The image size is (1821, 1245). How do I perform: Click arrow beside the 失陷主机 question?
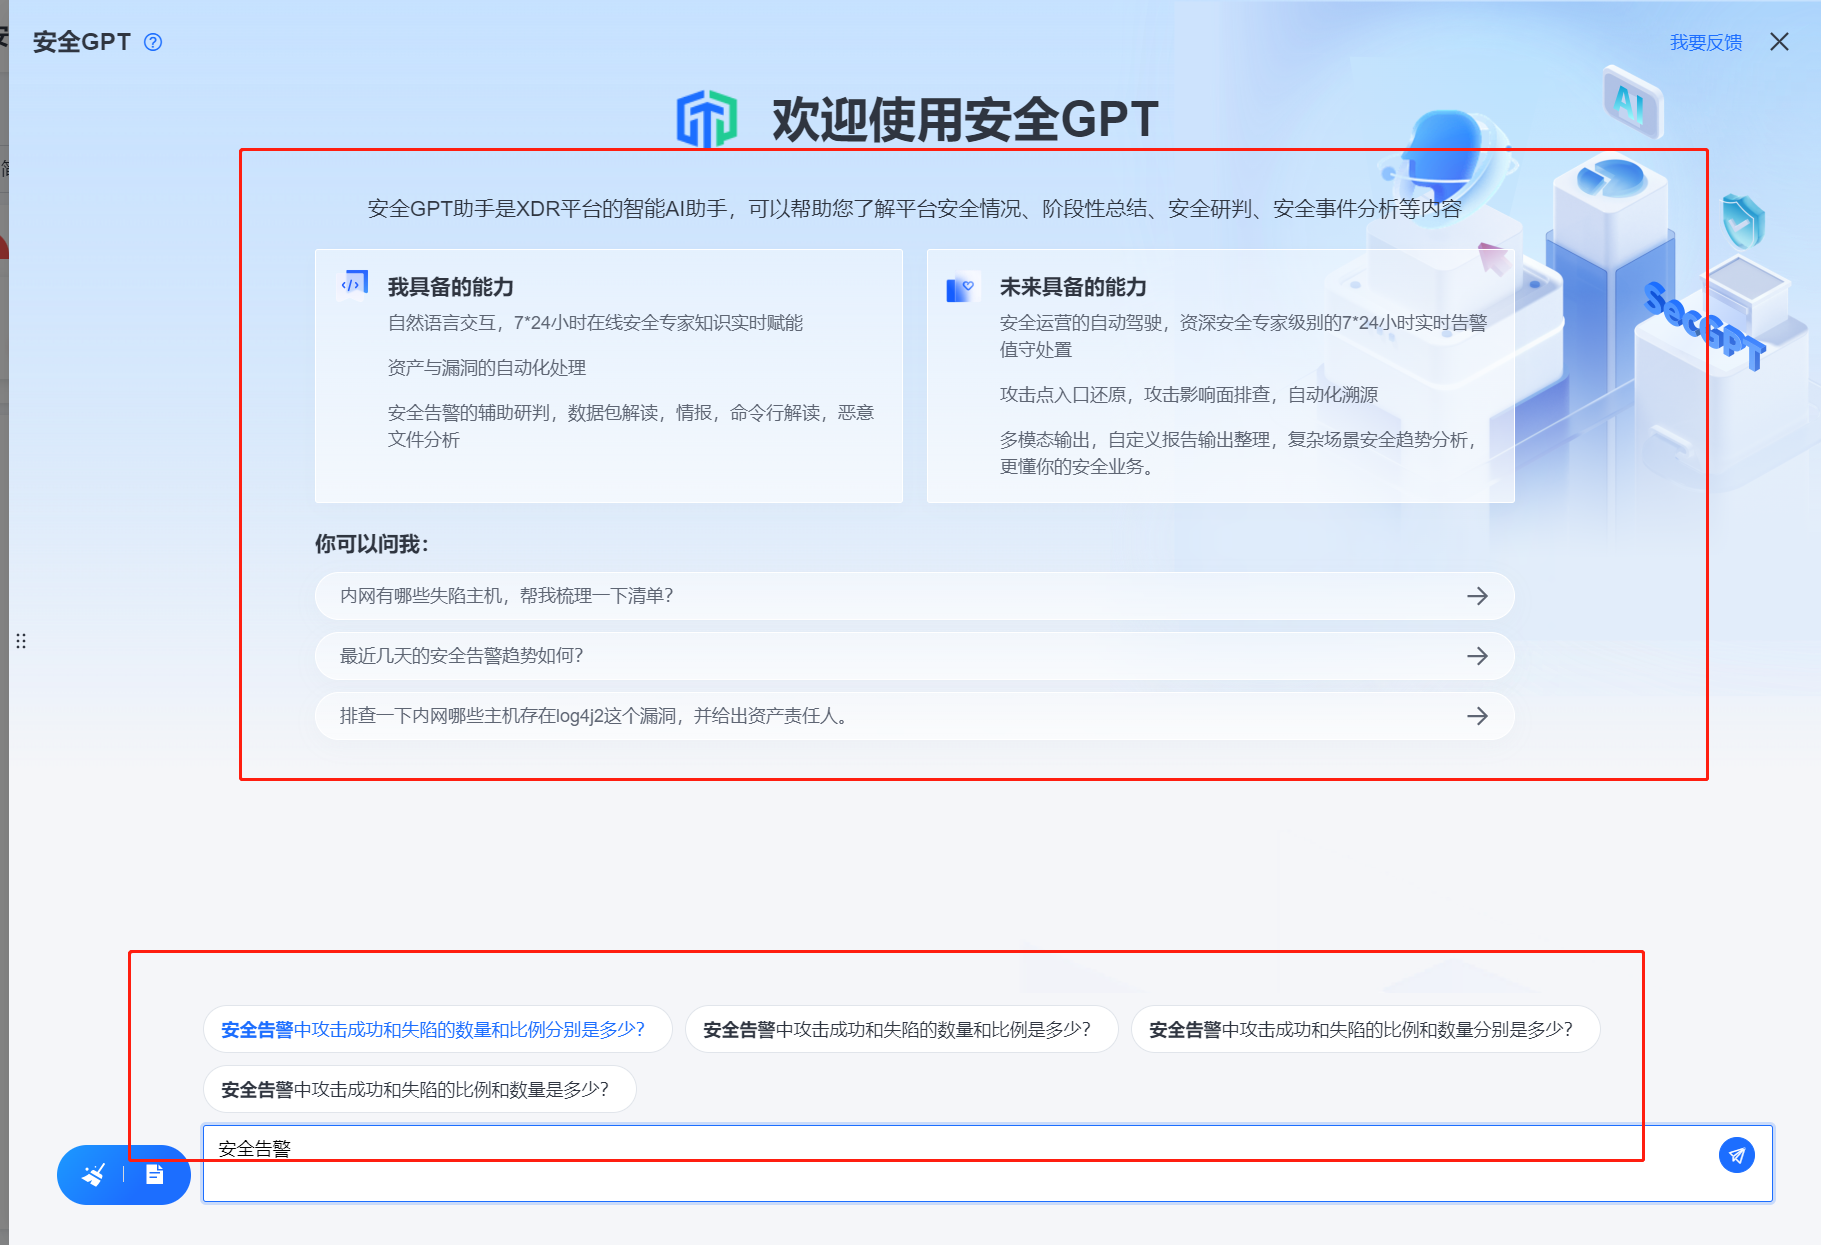pos(1477,595)
